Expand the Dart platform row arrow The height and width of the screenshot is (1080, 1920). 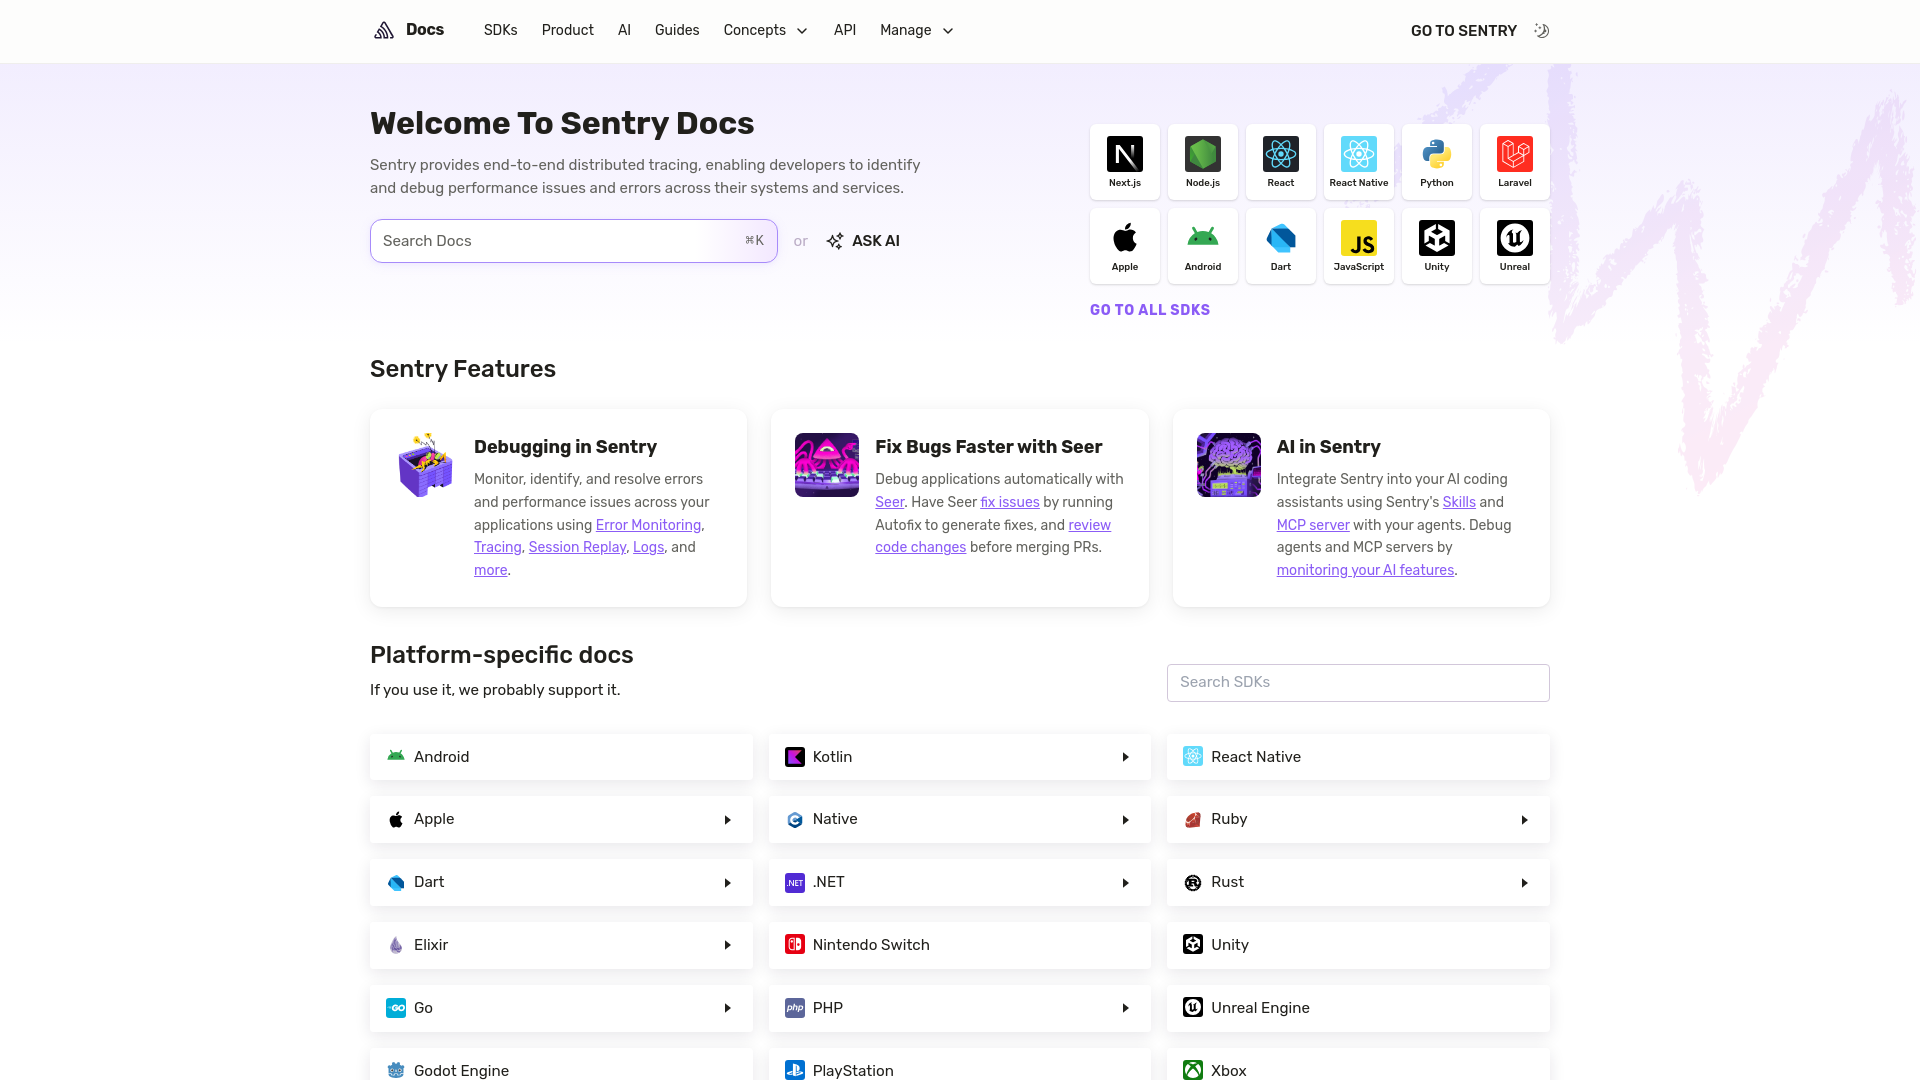click(x=728, y=883)
